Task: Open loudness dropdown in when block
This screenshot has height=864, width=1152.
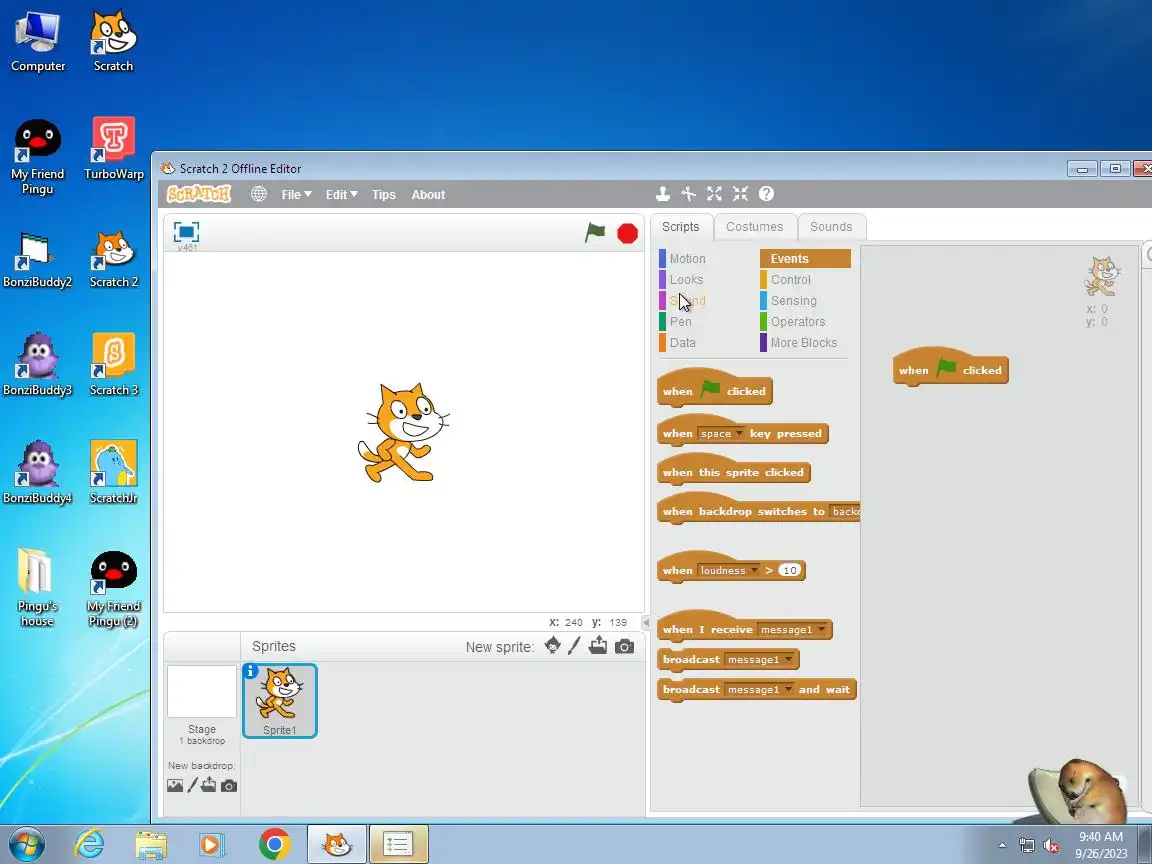Action: [728, 571]
